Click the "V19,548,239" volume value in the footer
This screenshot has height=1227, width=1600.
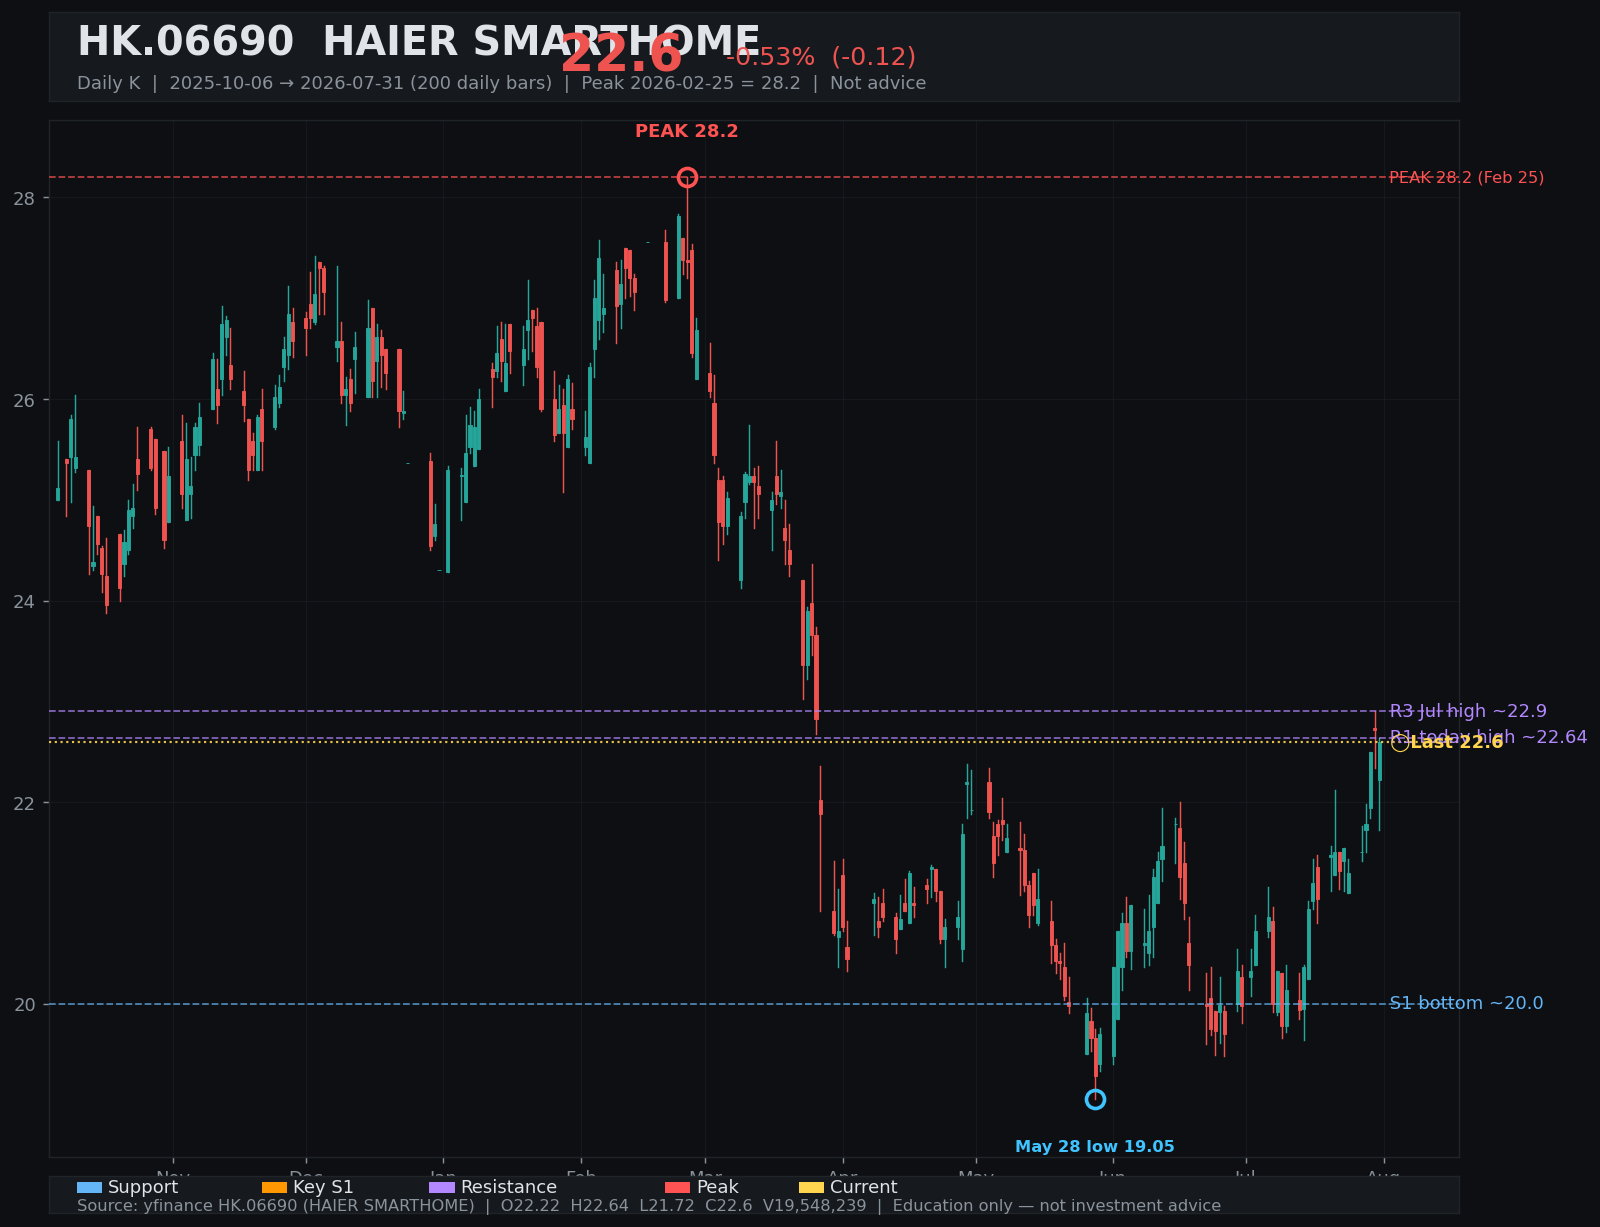click(814, 1206)
